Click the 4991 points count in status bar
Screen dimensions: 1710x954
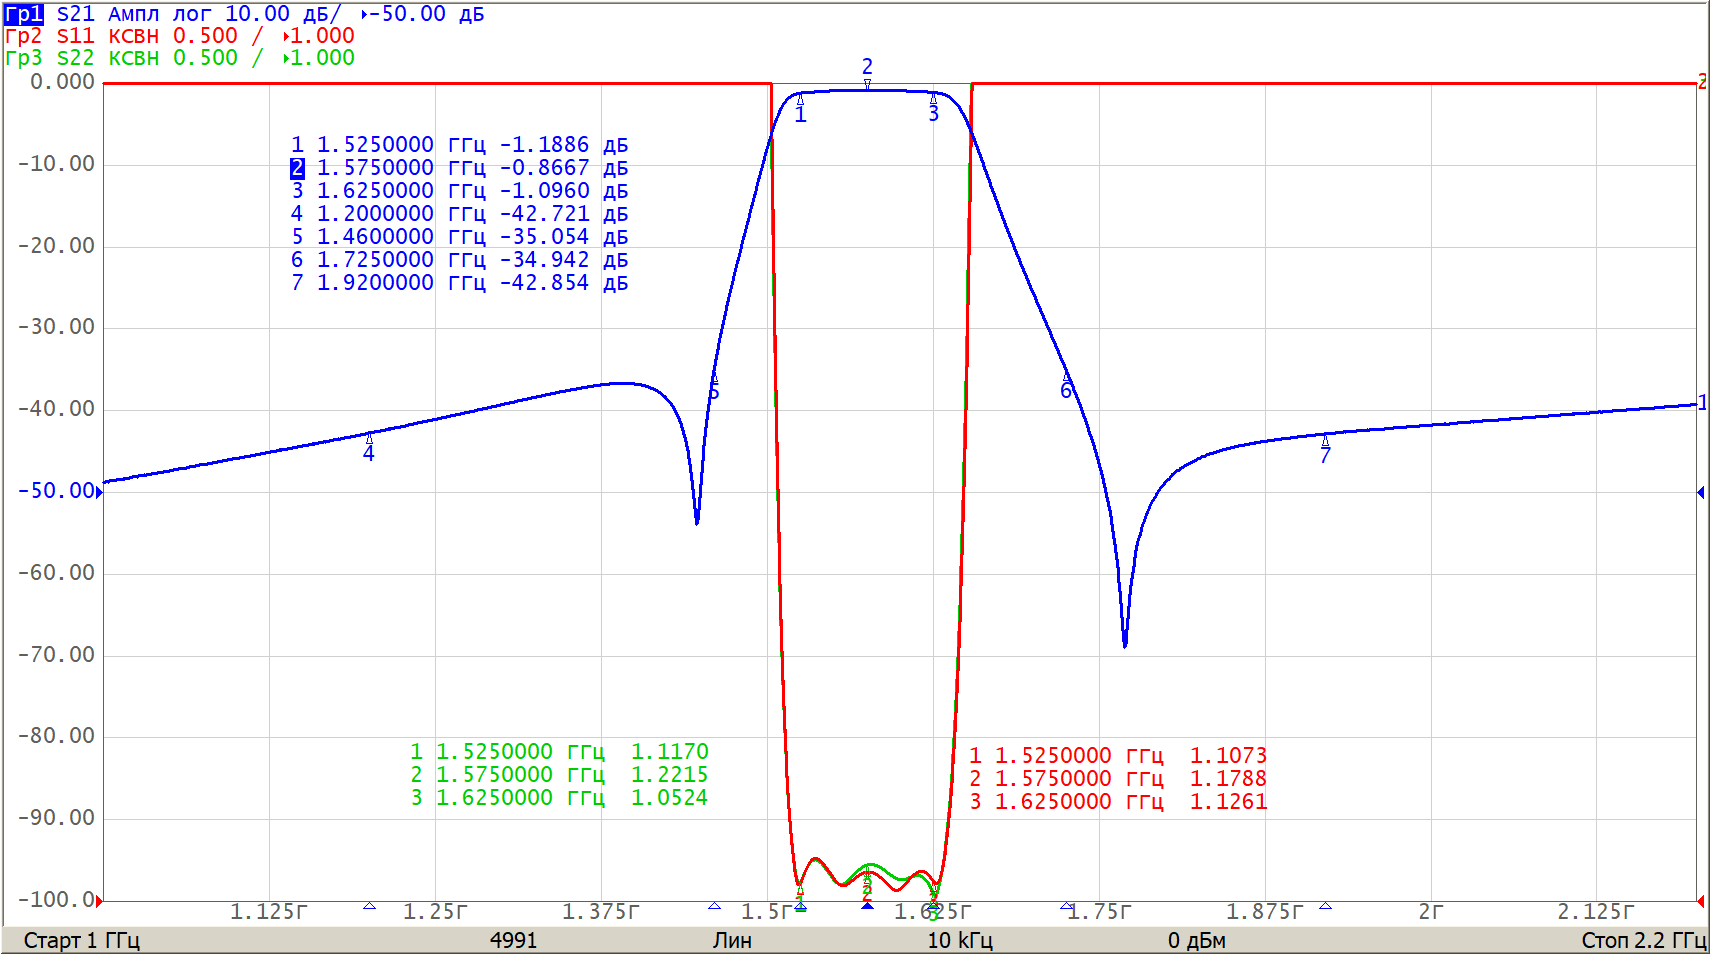[x=513, y=940]
